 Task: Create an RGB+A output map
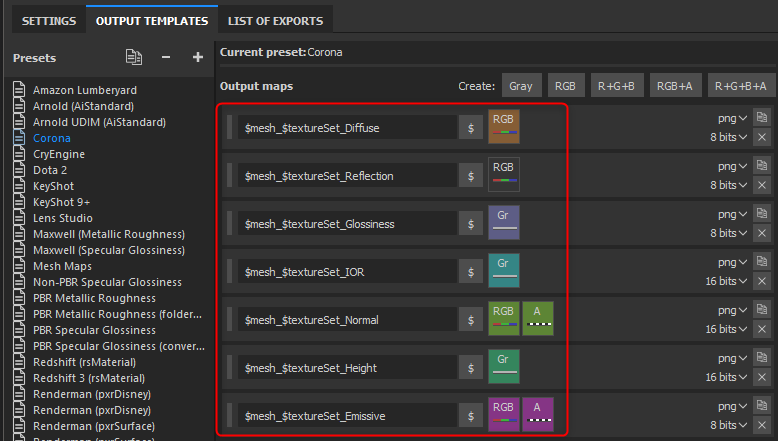tap(674, 86)
